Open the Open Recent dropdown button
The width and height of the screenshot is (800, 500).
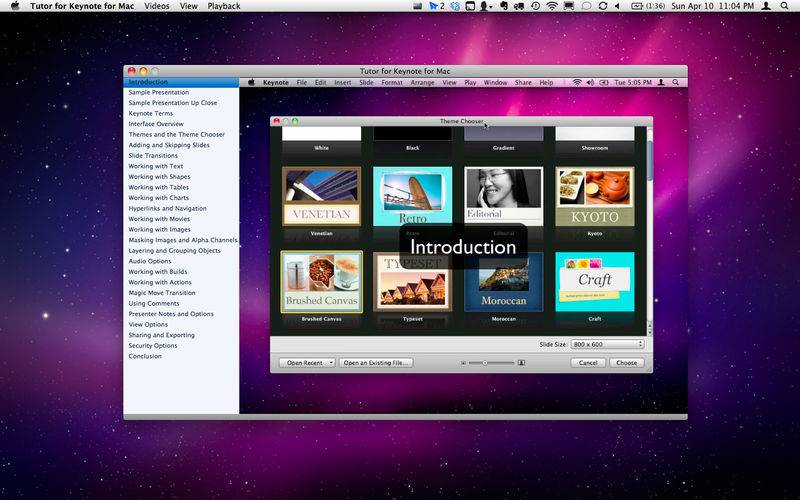307,363
